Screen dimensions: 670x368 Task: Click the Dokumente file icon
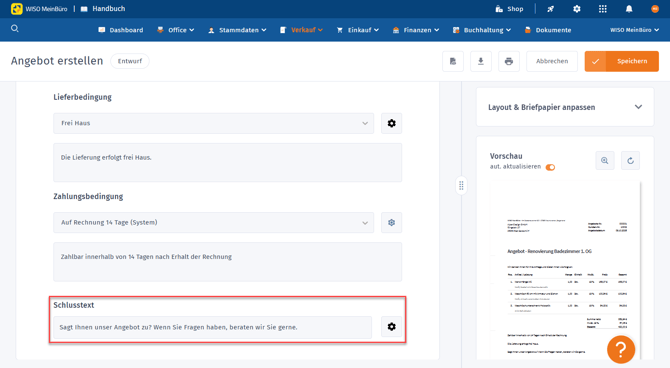point(528,30)
